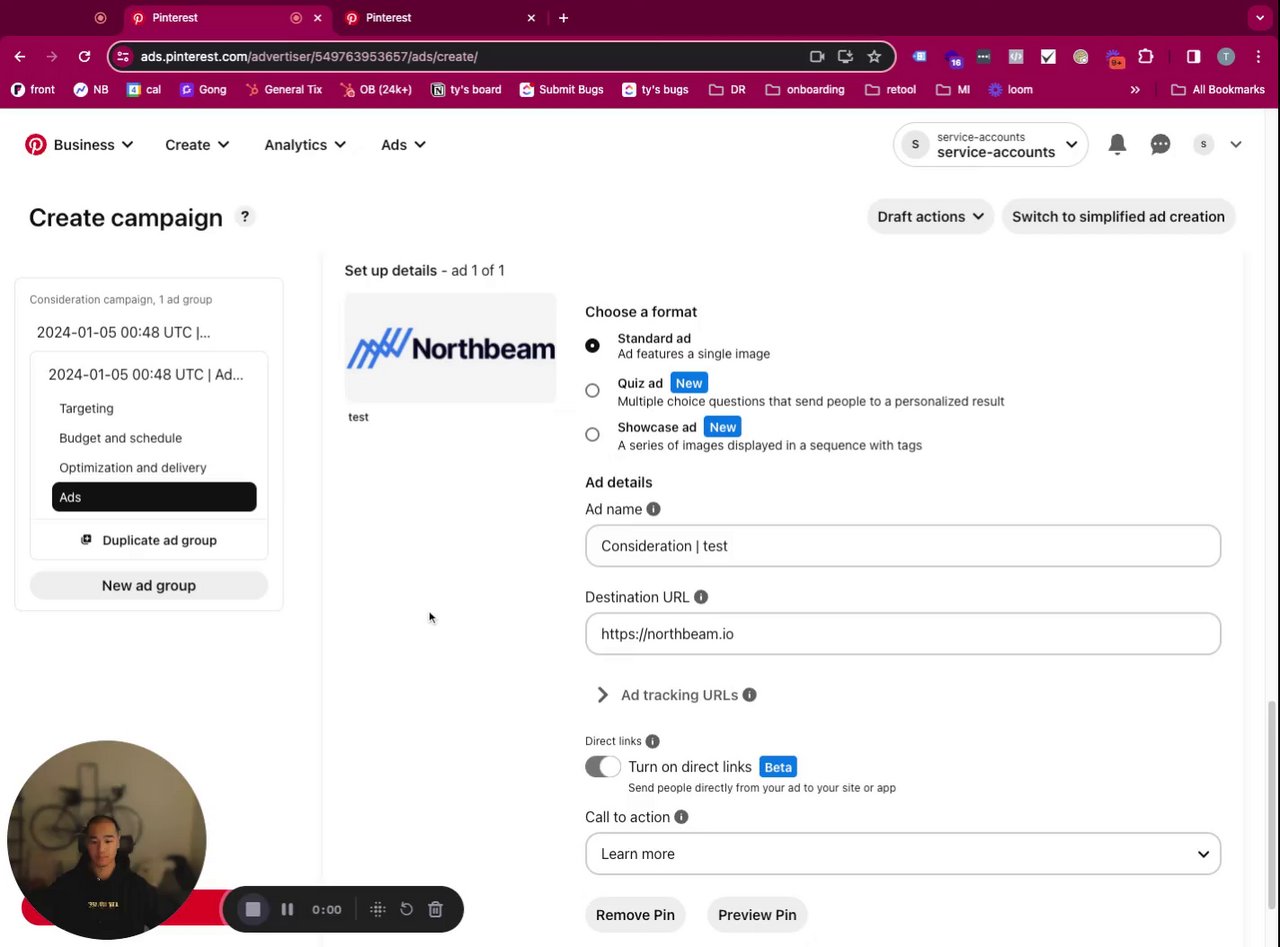
Task: Restart the Loom recording
Action: [406, 909]
